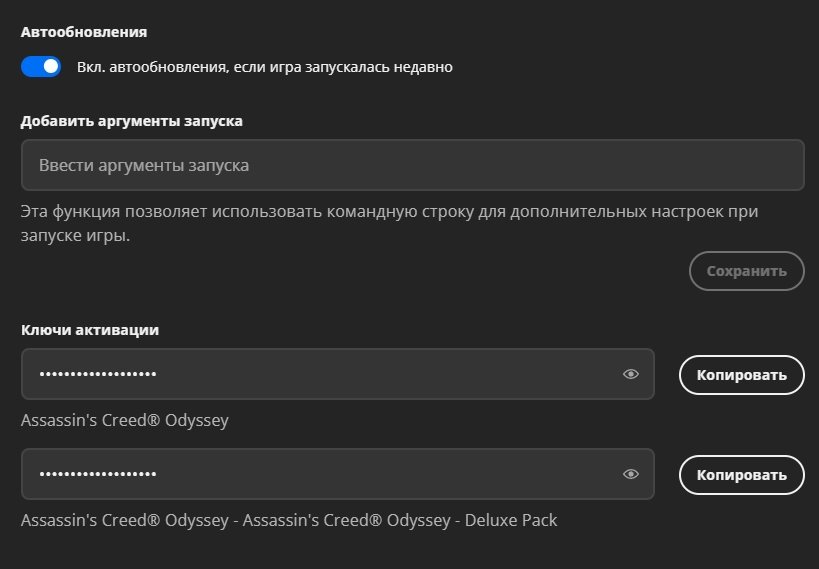
Task: Click the Ввести аргументы запуска placeholder text
Action: coord(143,165)
